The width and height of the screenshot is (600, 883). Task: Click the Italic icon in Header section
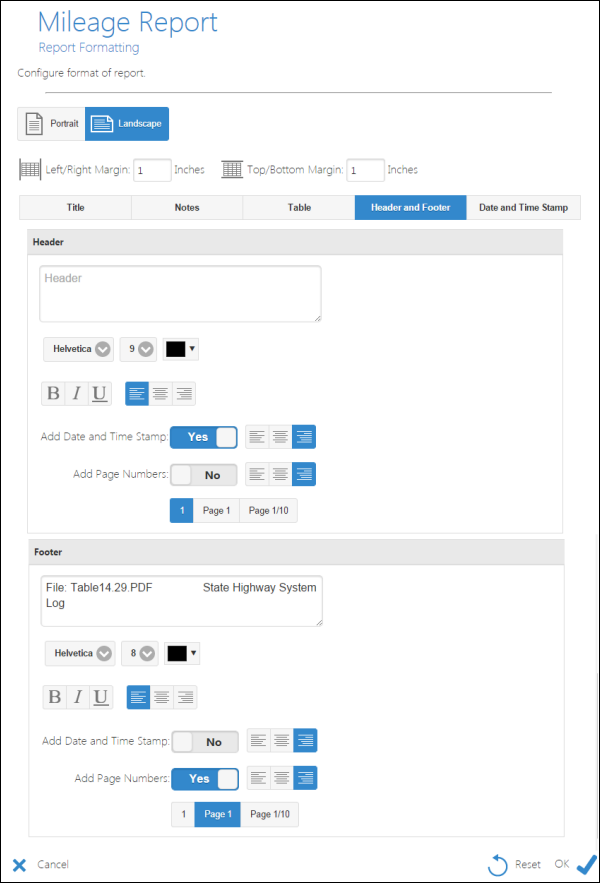coord(76,394)
